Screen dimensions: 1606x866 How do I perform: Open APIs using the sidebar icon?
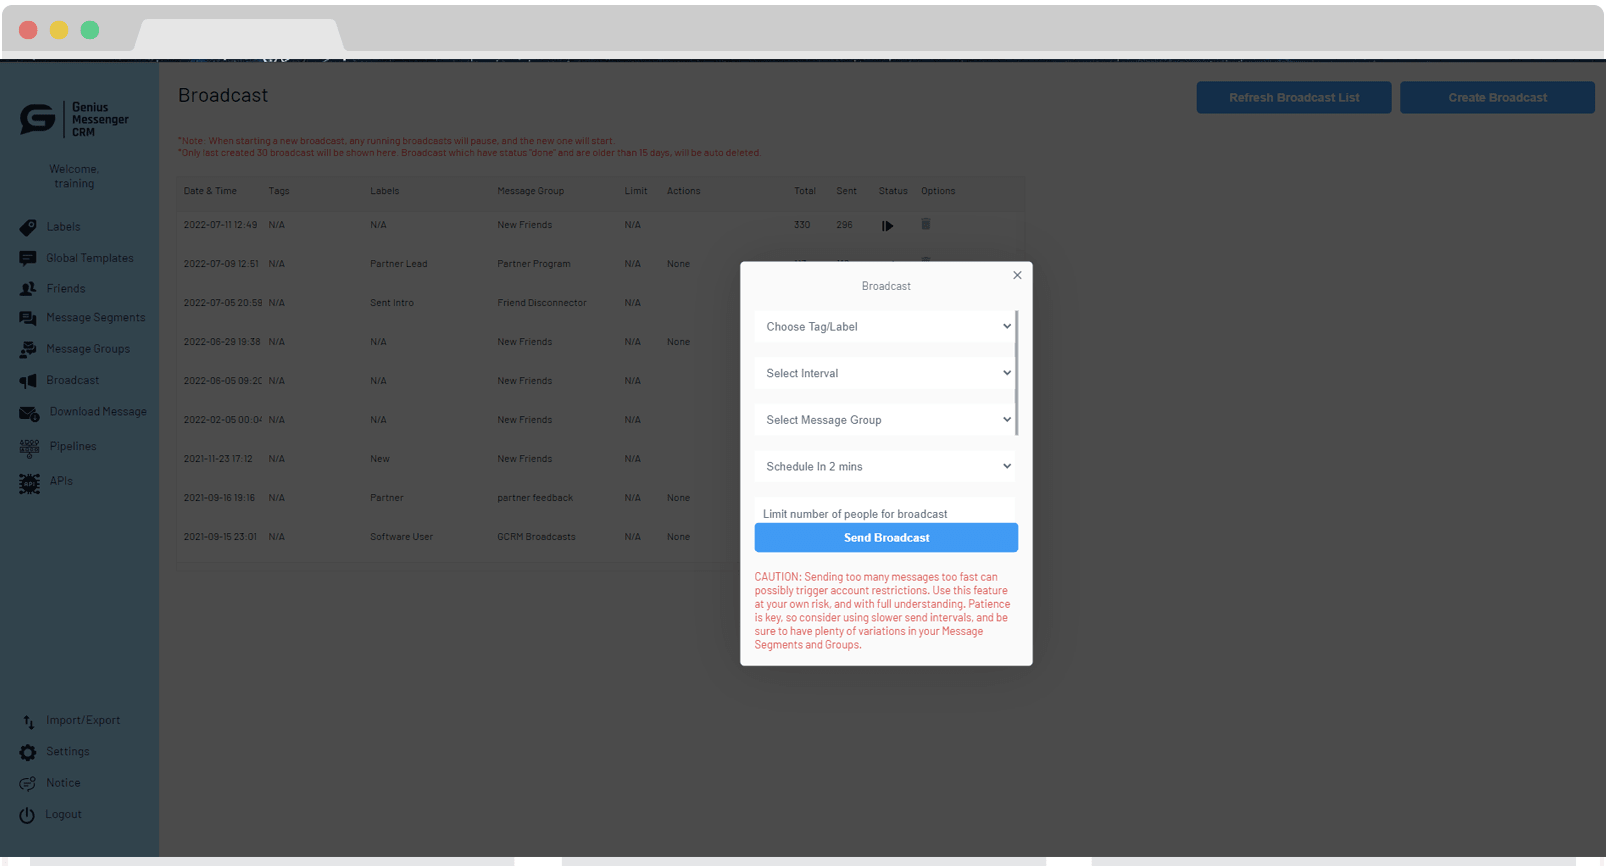(x=29, y=483)
